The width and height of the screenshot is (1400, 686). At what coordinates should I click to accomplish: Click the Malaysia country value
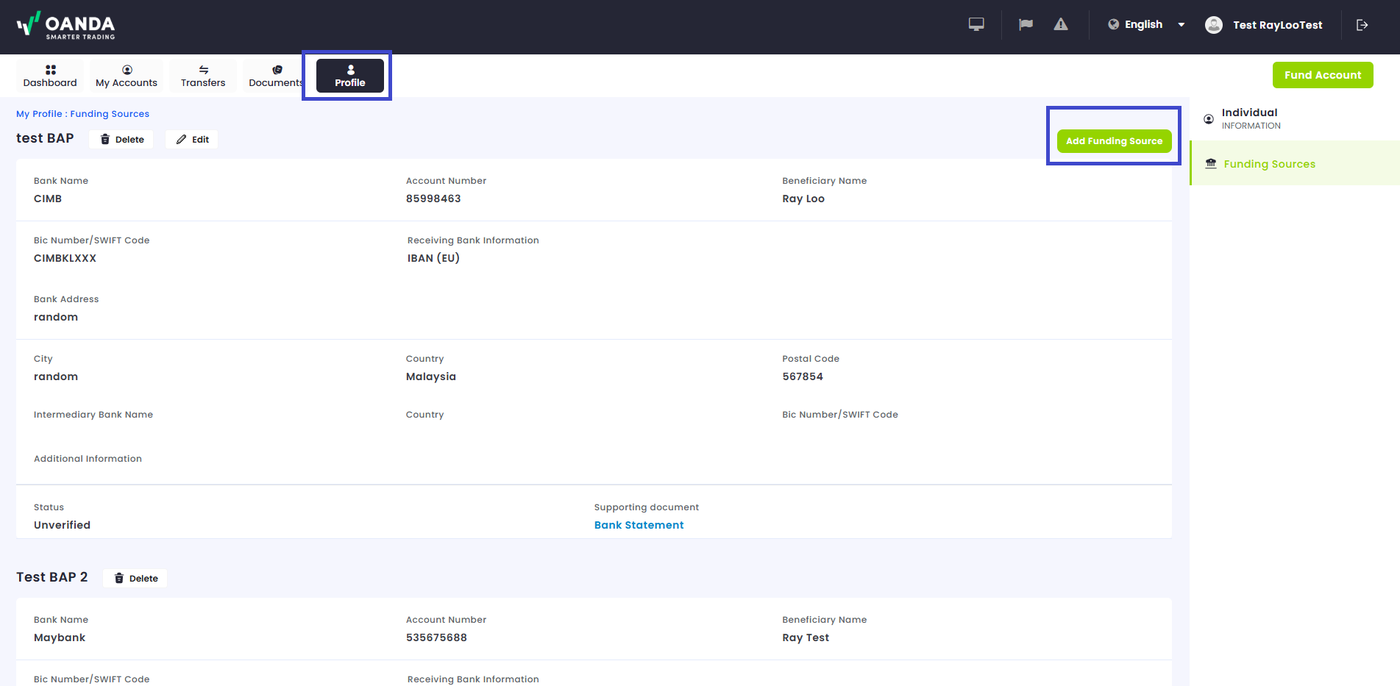[431, 377]
